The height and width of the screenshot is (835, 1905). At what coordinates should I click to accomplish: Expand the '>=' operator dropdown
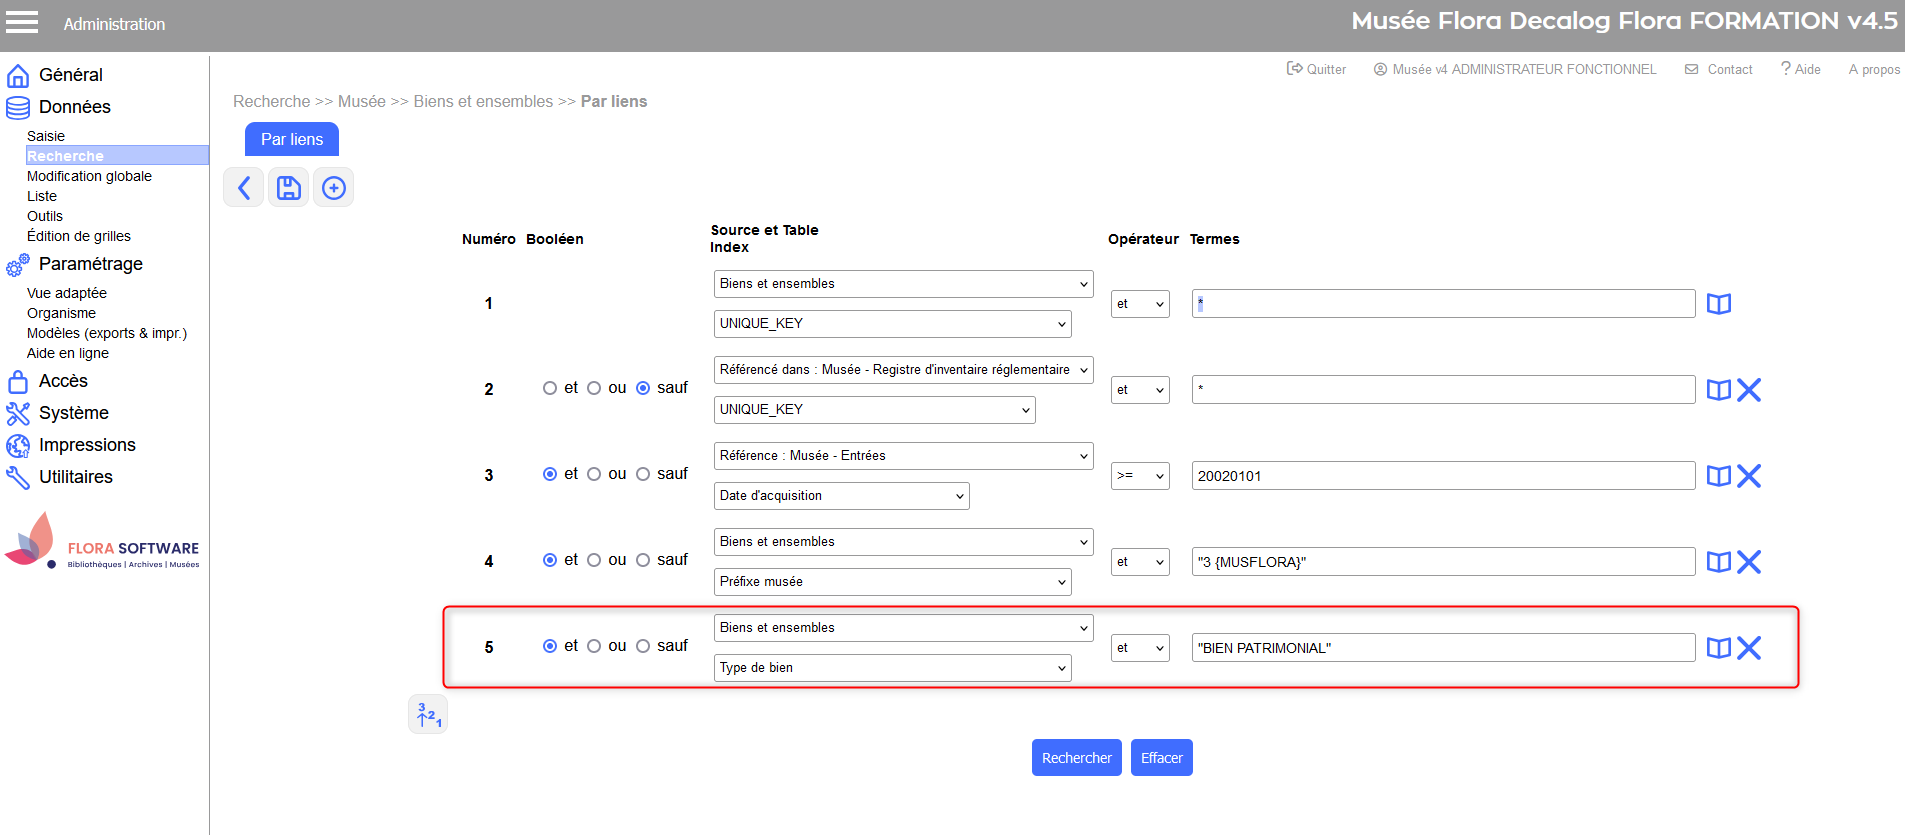tap(1139, 476)
